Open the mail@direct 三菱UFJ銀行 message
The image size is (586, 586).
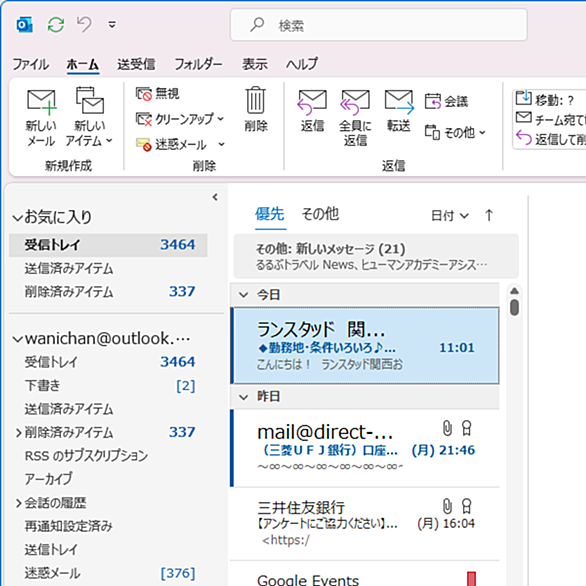tap(365, 448)
